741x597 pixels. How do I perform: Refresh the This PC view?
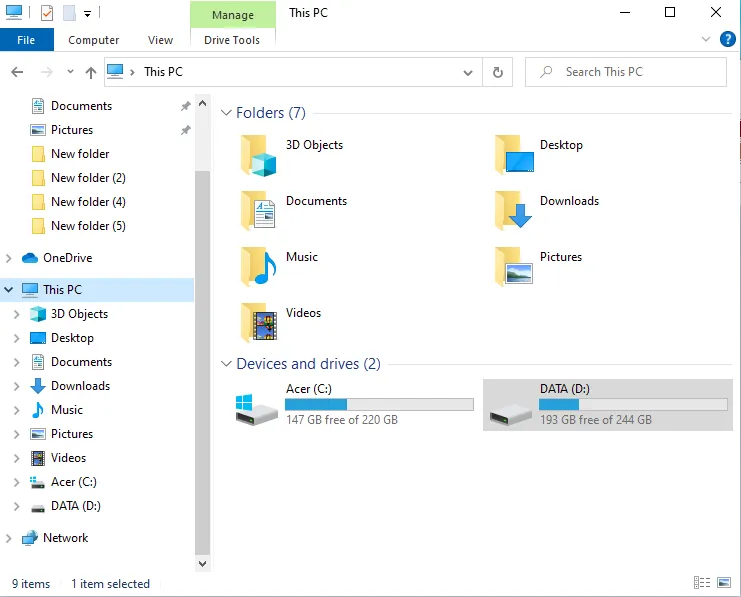point(498,72)
